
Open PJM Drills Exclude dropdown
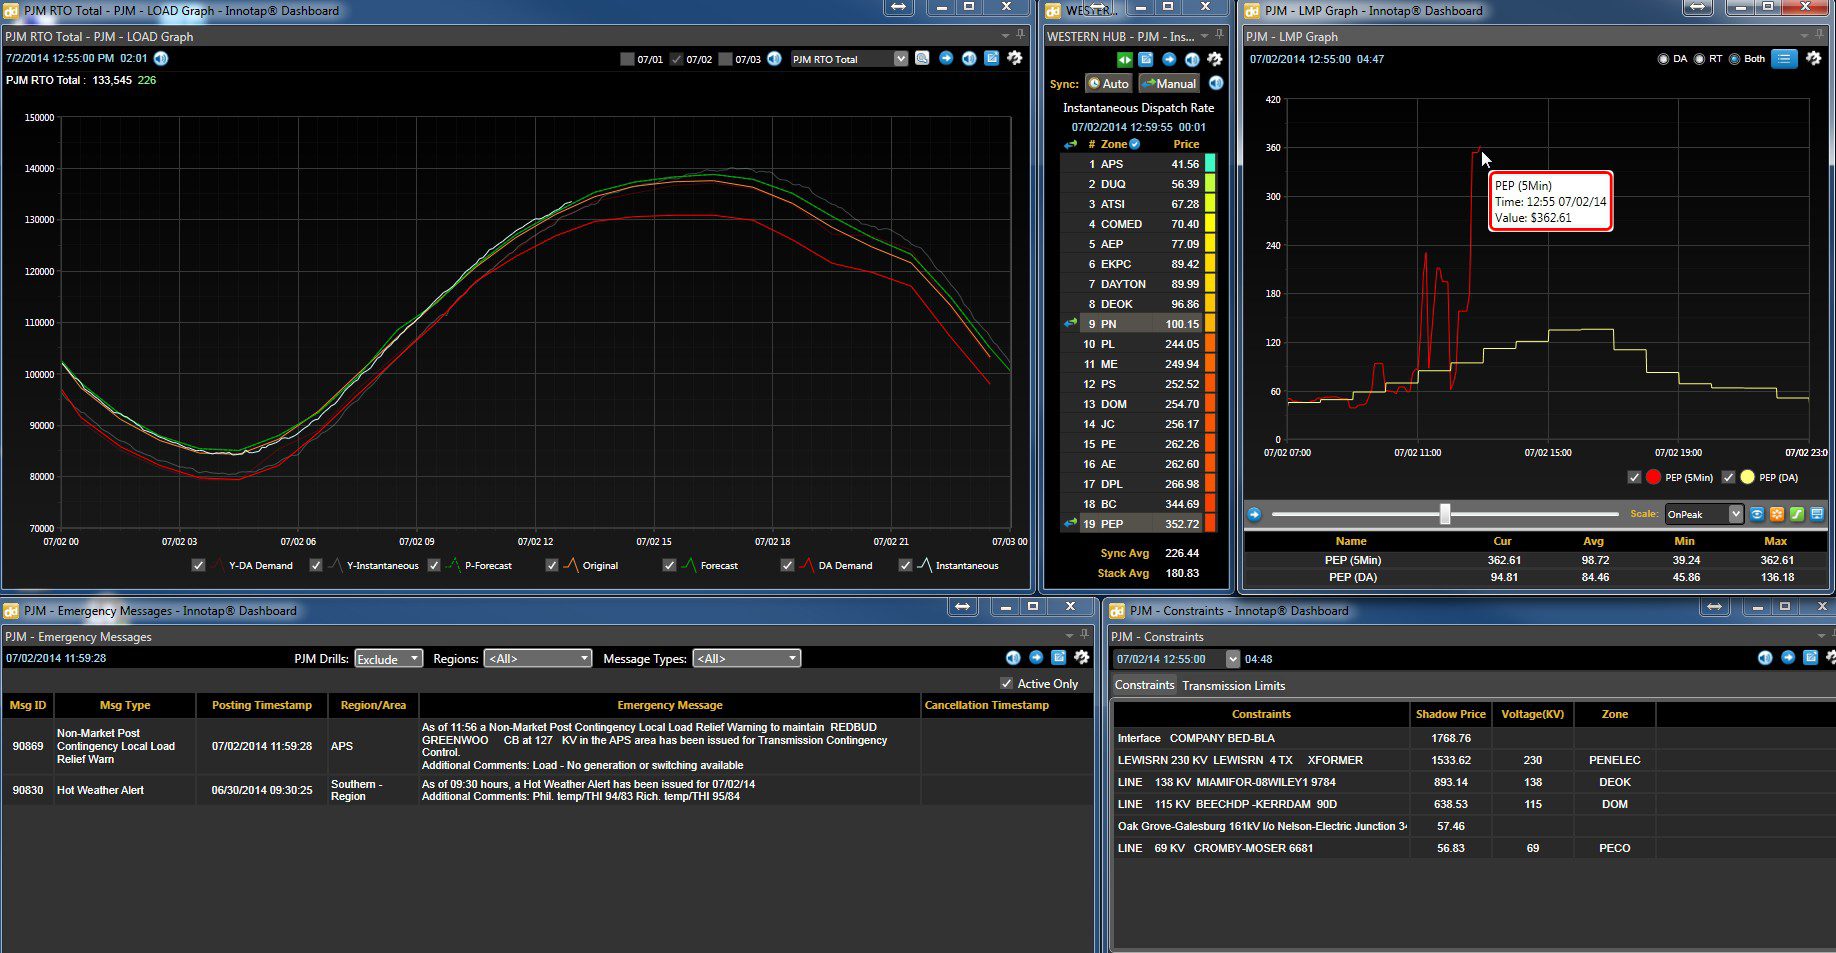click(x=388, y=658)
